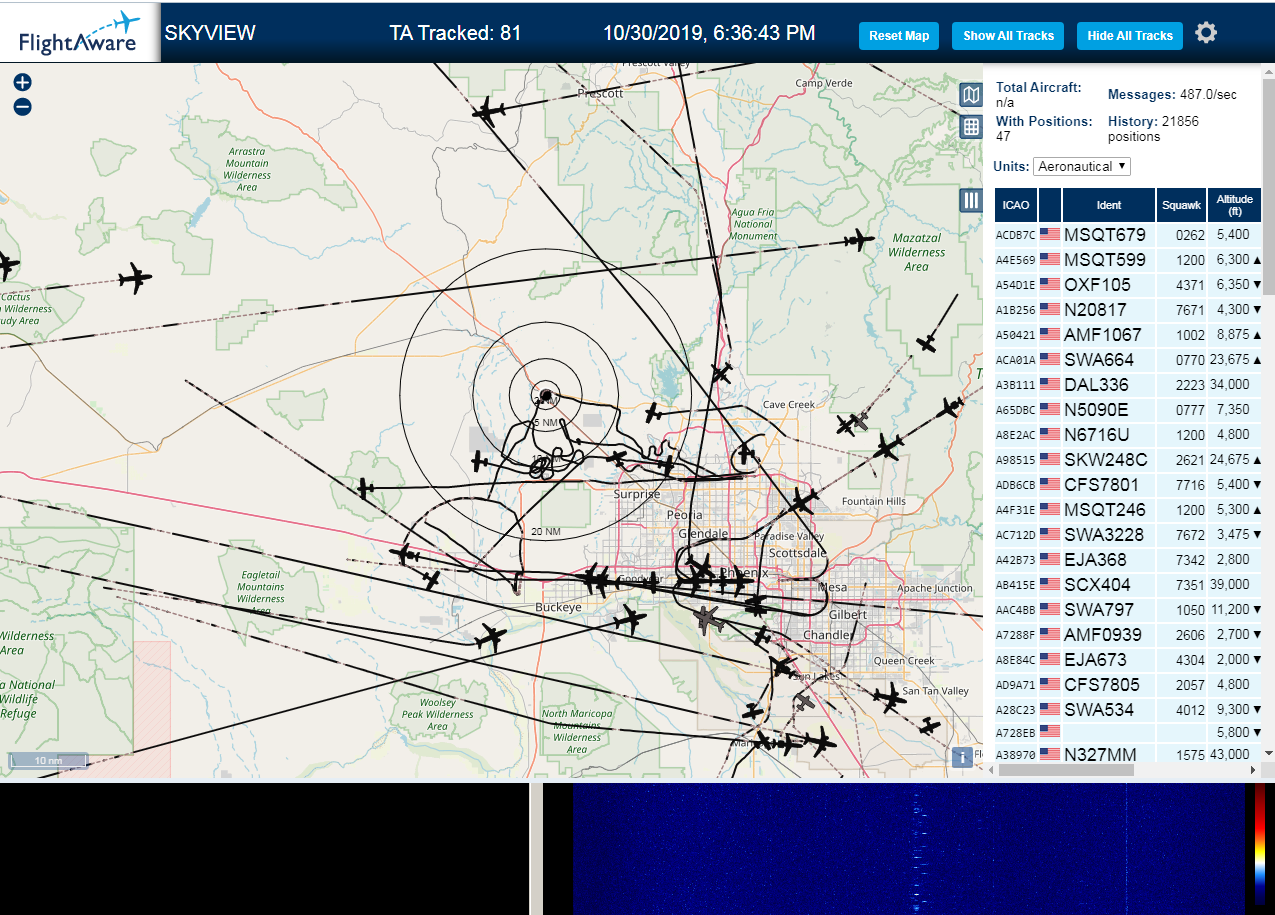Select the SWA664 aircraft row

pos(1128,359)
